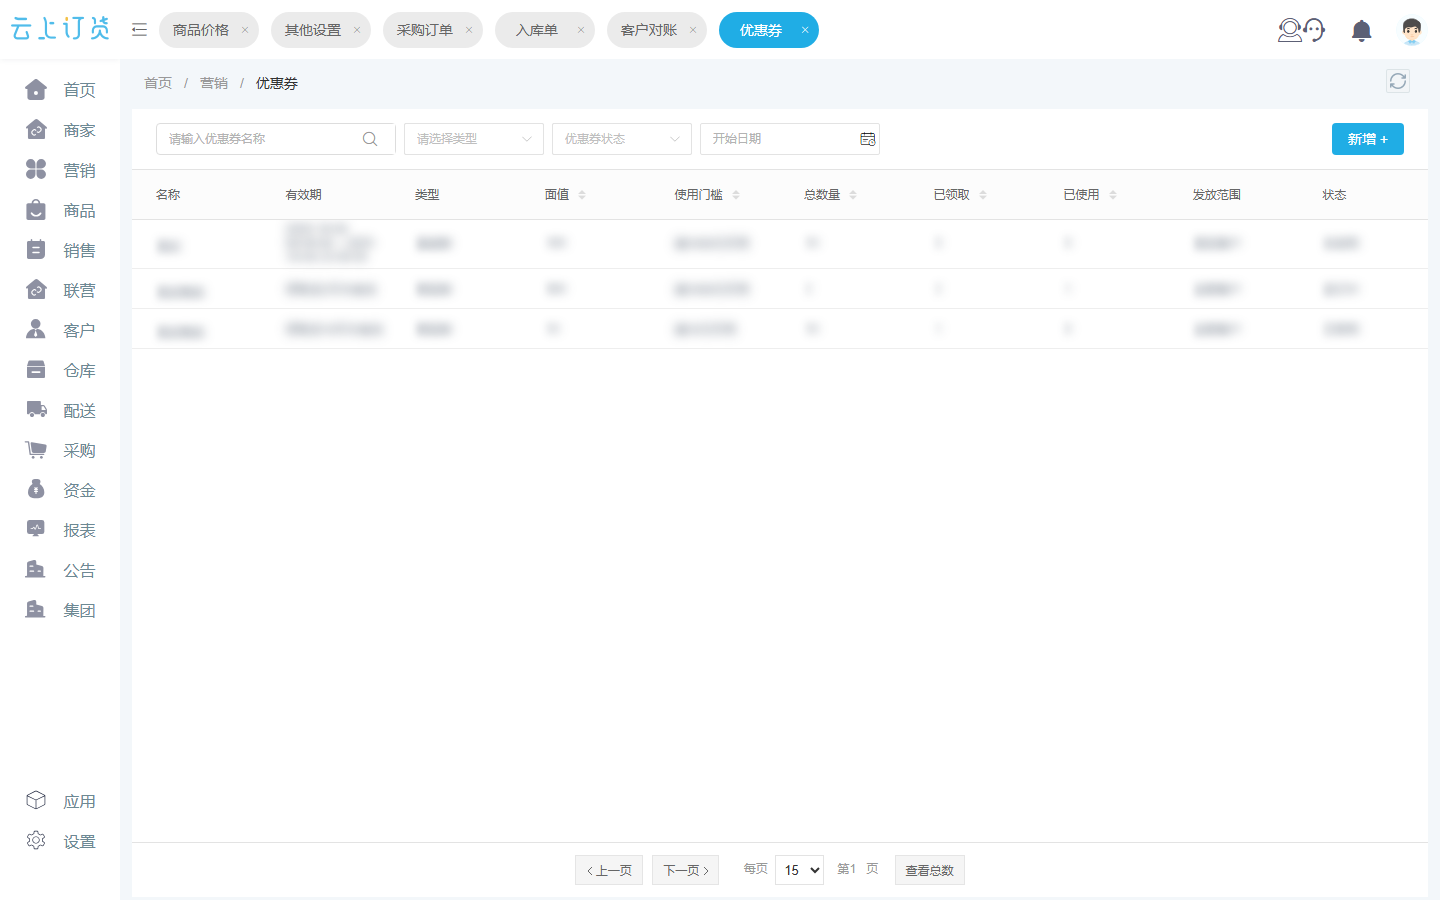1440x900 pixels.
Task: Open the 营销 marketing sidebar item
Action: coord(60,170)
